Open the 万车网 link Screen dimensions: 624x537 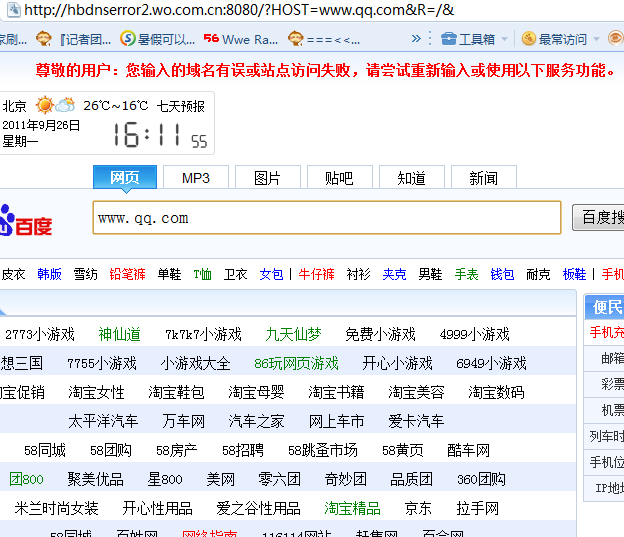pyautogui.click(x=183, y=421)
